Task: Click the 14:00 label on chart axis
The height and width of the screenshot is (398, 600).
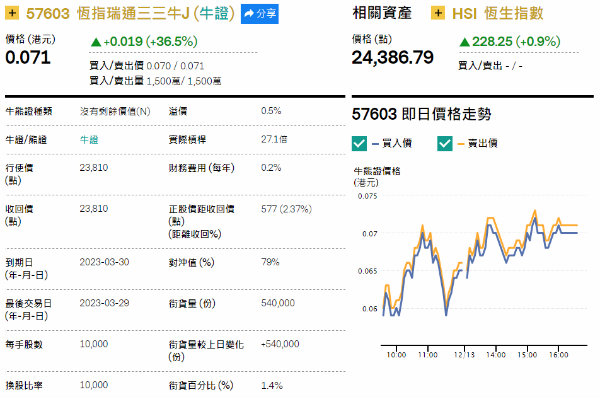Action: pyautogui.click(x=496, y=355)
